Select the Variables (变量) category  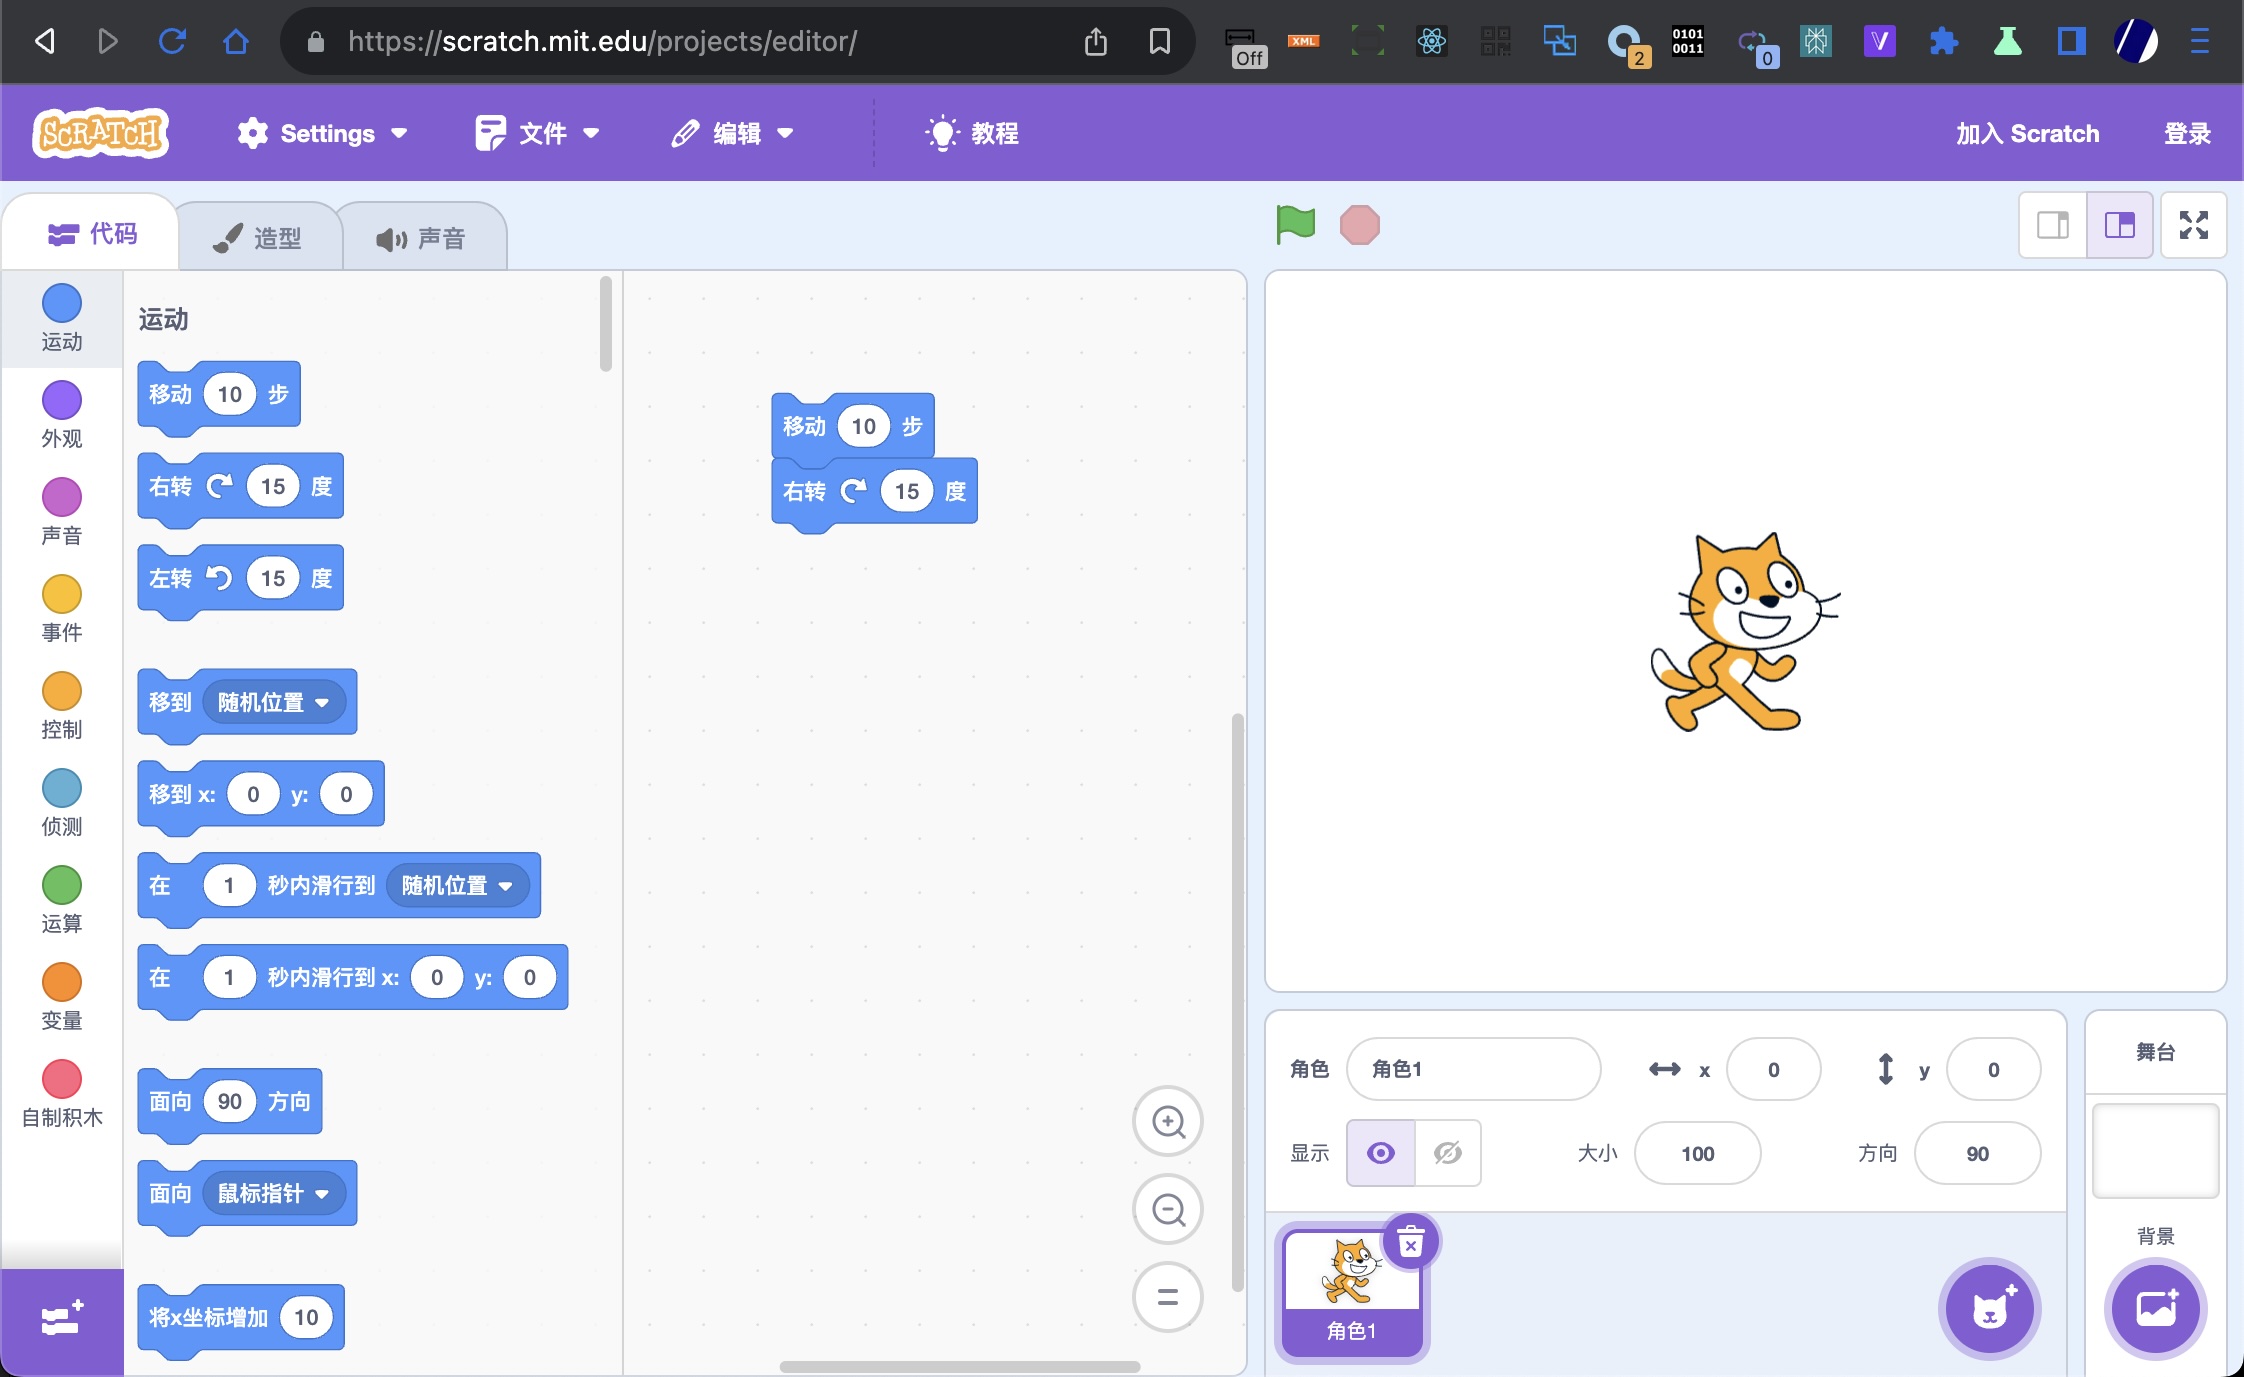pos(62,997)
